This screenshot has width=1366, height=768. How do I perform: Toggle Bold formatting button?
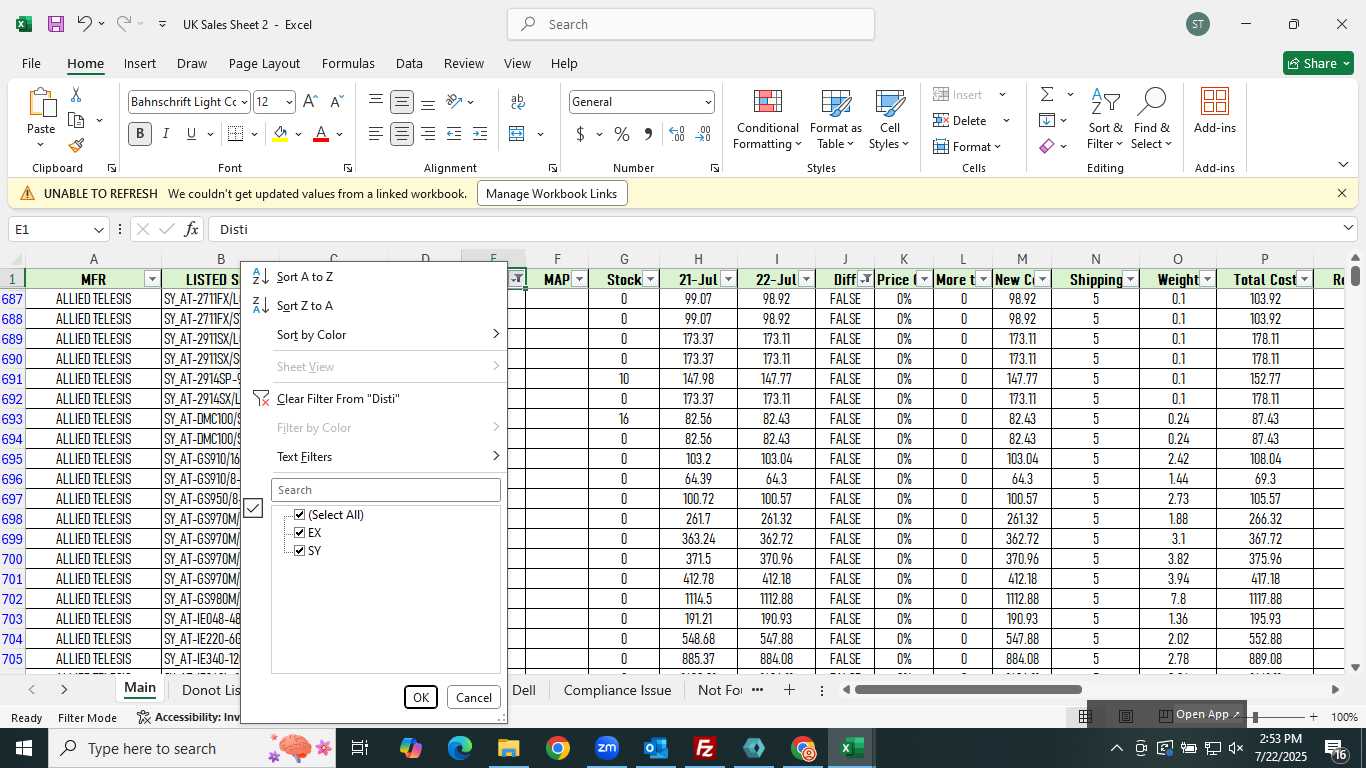click(140, 134)
